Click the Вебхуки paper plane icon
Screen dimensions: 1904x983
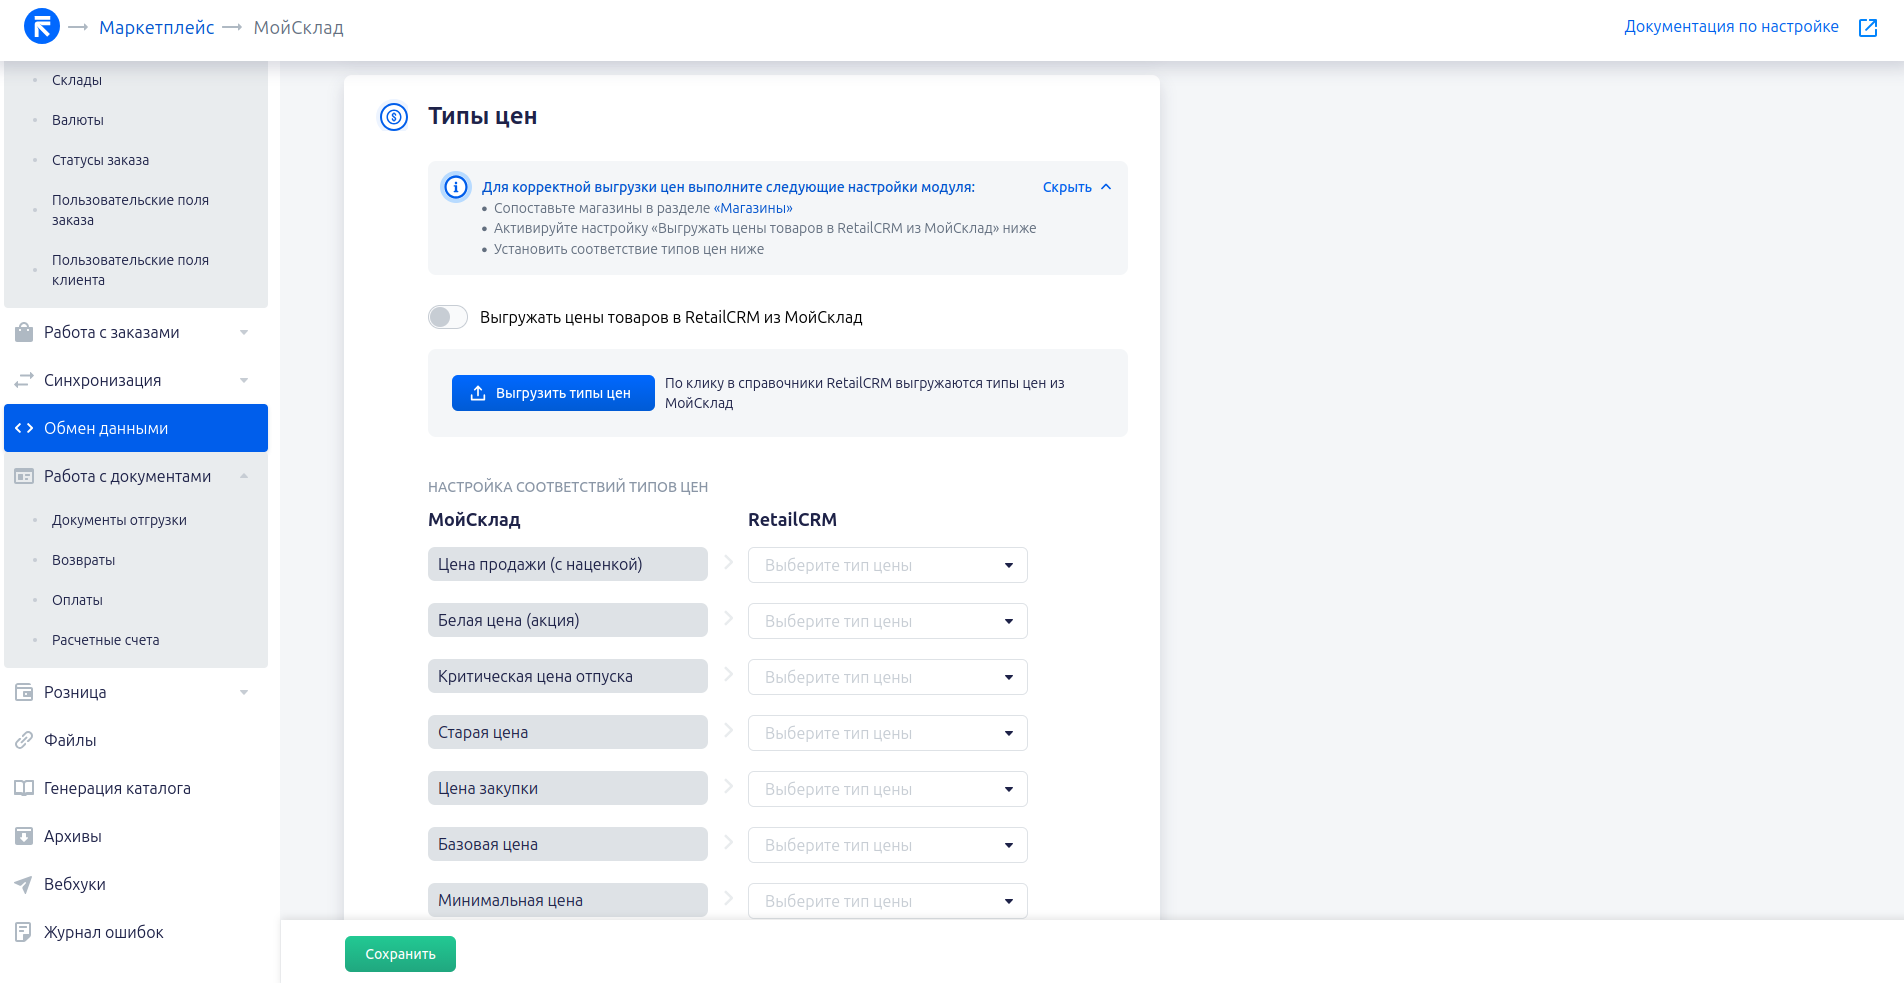coord(24,884)
